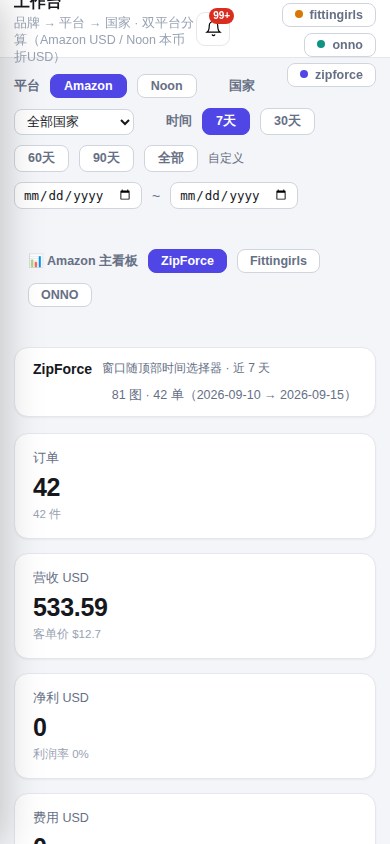
Task: Switch to the Fittingirls brand tab
Action: (x=278, y=261)
